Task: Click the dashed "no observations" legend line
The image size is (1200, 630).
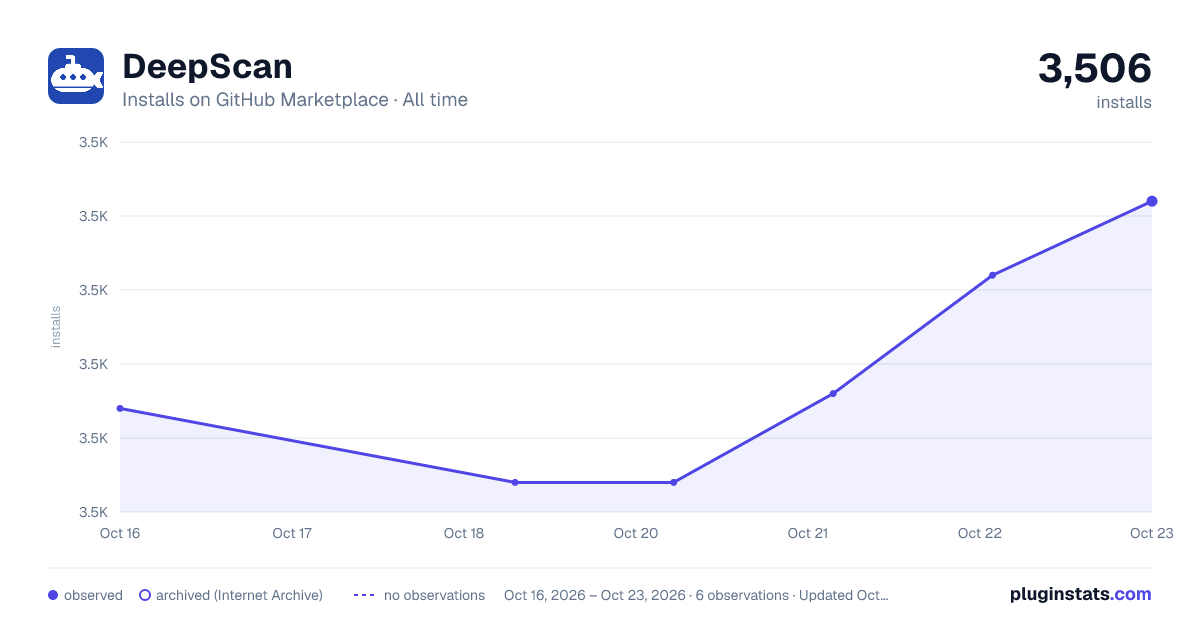Action: tap(364, 595)
